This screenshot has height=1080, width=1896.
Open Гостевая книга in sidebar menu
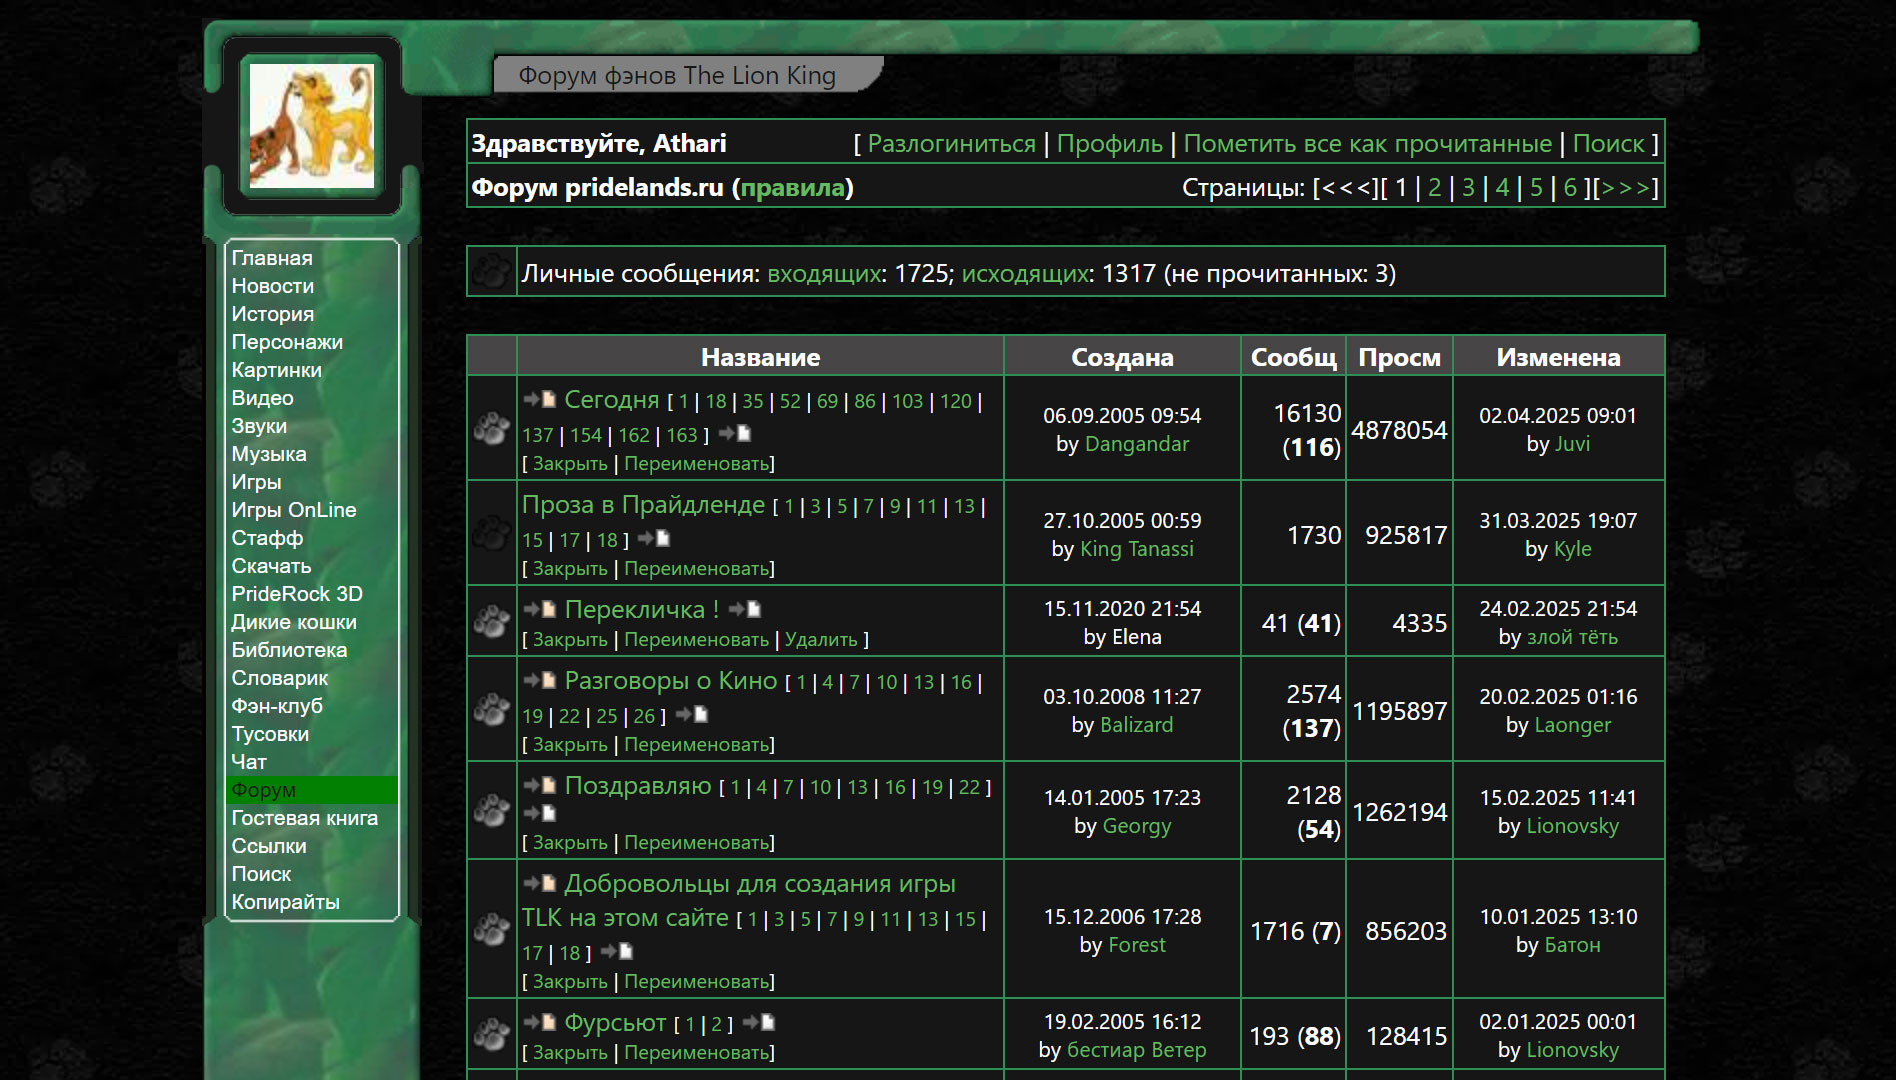click(304, 818)
